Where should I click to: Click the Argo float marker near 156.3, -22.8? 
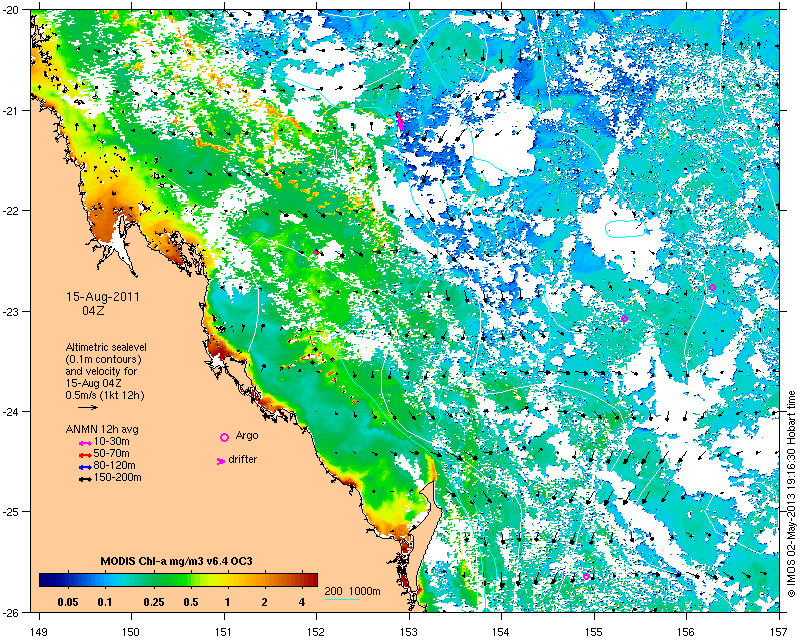tap(712, 287)
